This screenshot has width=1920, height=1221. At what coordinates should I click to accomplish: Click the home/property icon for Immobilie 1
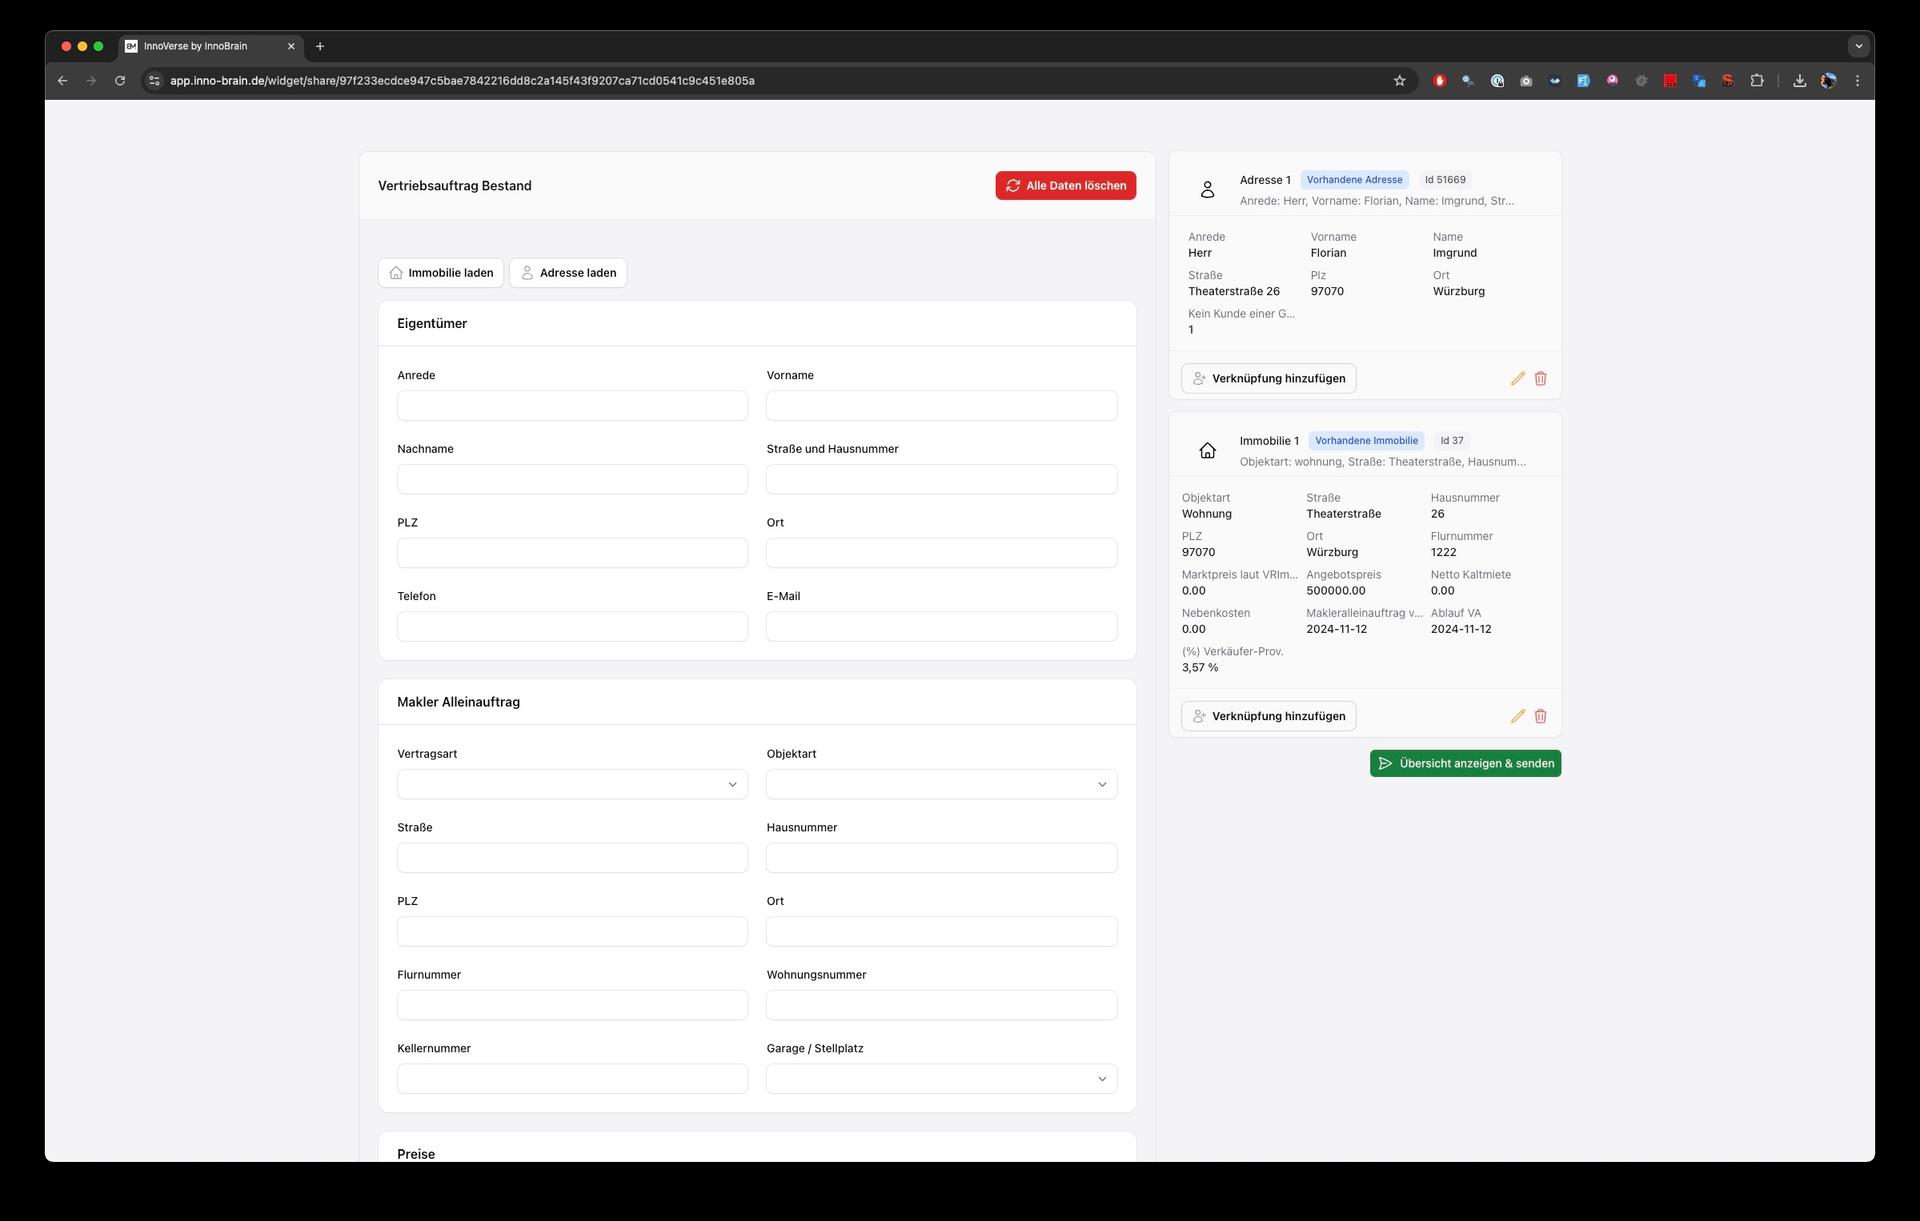pos(1206,449)
